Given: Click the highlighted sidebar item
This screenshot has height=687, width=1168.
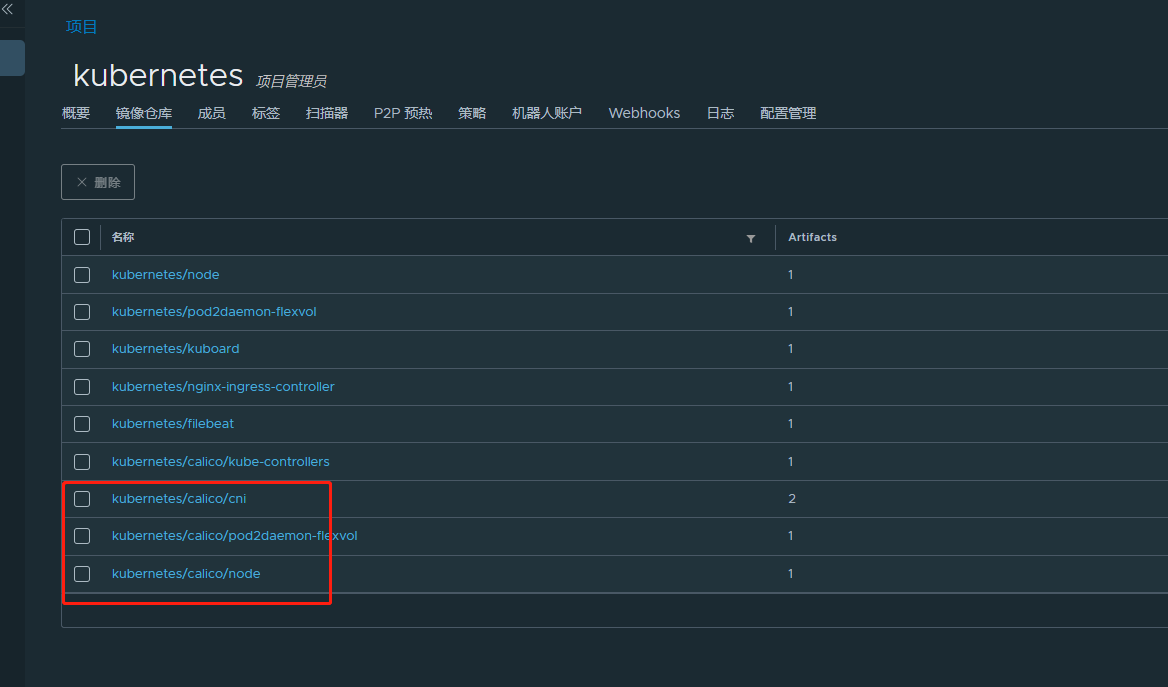Looking at the screenshot, I should 12,58.
